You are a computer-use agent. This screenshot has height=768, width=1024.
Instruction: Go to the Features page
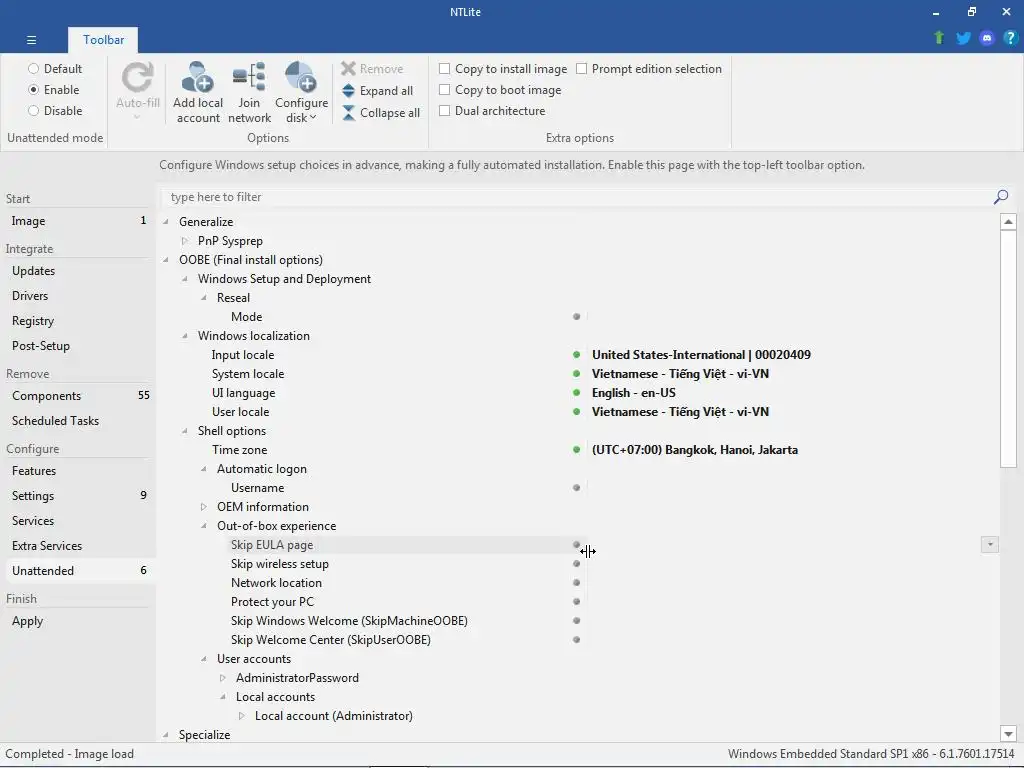point(78,471)
